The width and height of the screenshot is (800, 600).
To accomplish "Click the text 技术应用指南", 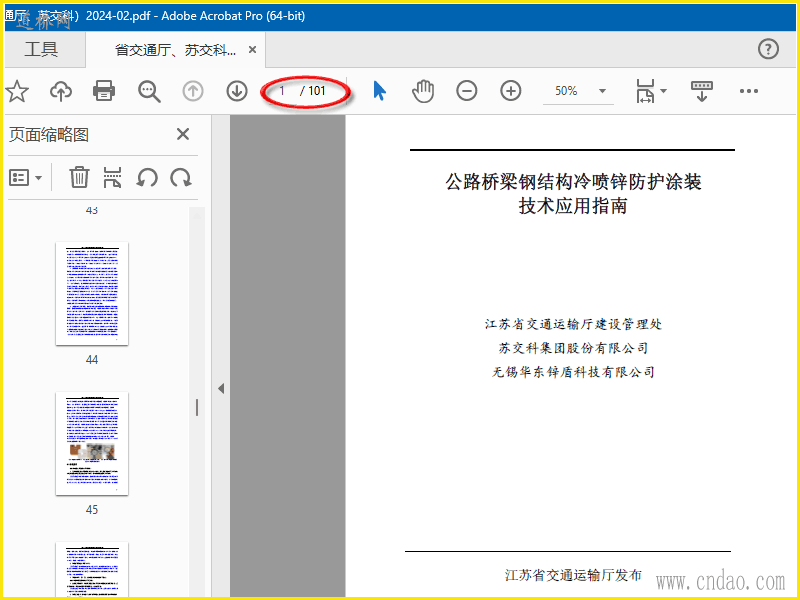I will tap(572, 206).
